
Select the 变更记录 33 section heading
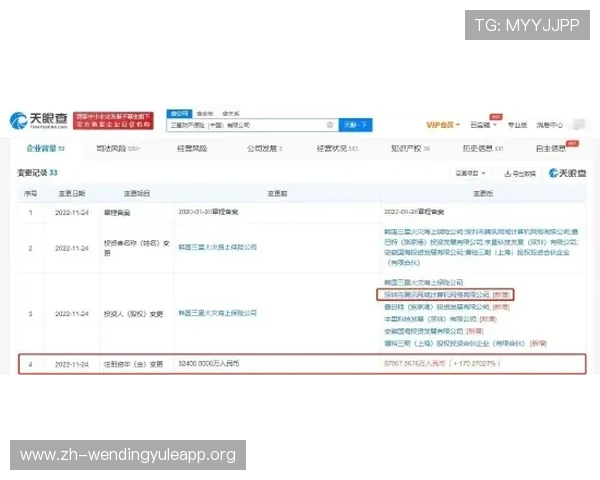tap(37, 173)
